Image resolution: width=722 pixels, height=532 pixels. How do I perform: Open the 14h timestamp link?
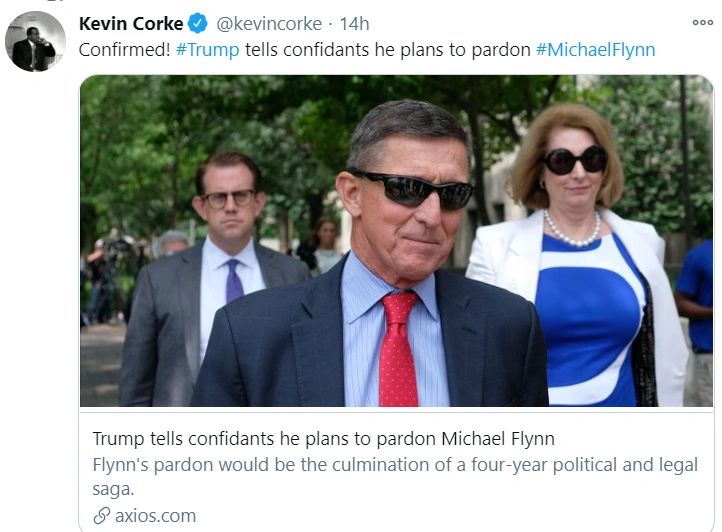pos(354,23)
